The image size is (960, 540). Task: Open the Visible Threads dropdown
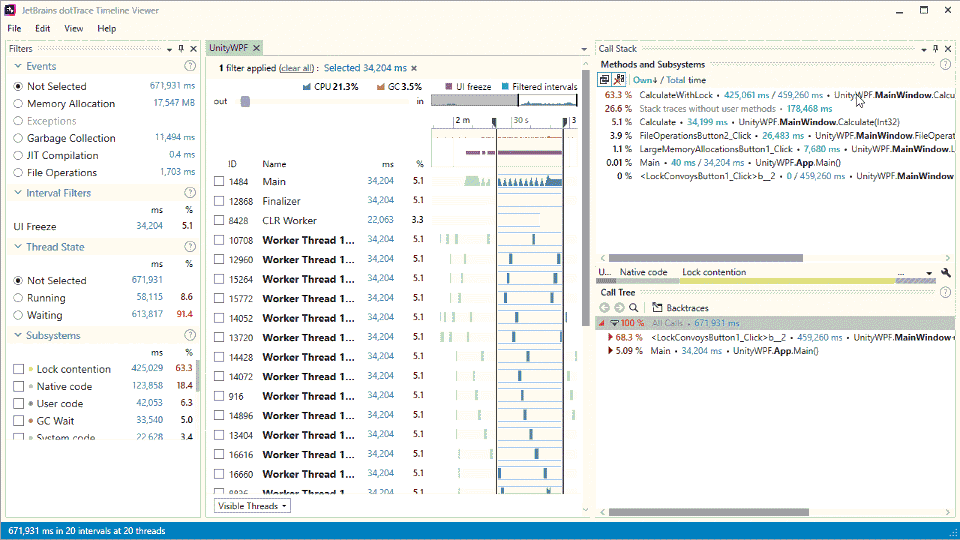(x=253, y=506)
